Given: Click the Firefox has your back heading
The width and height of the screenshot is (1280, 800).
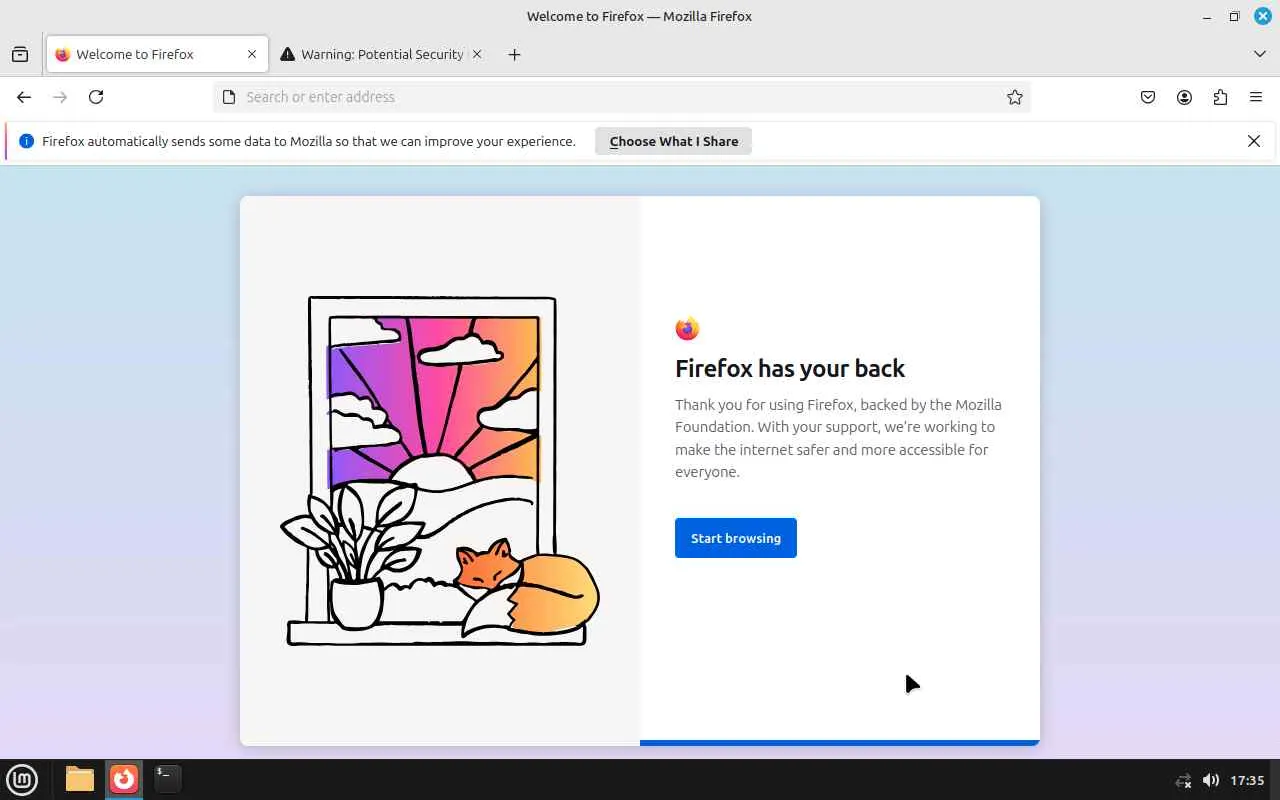Looking at the screenshot, I should click(x=790, y=368).
